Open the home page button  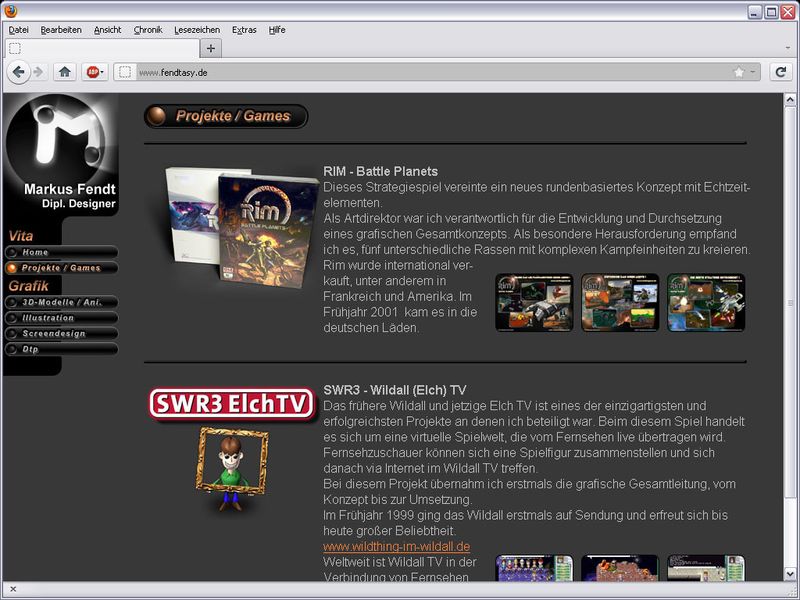64,72
